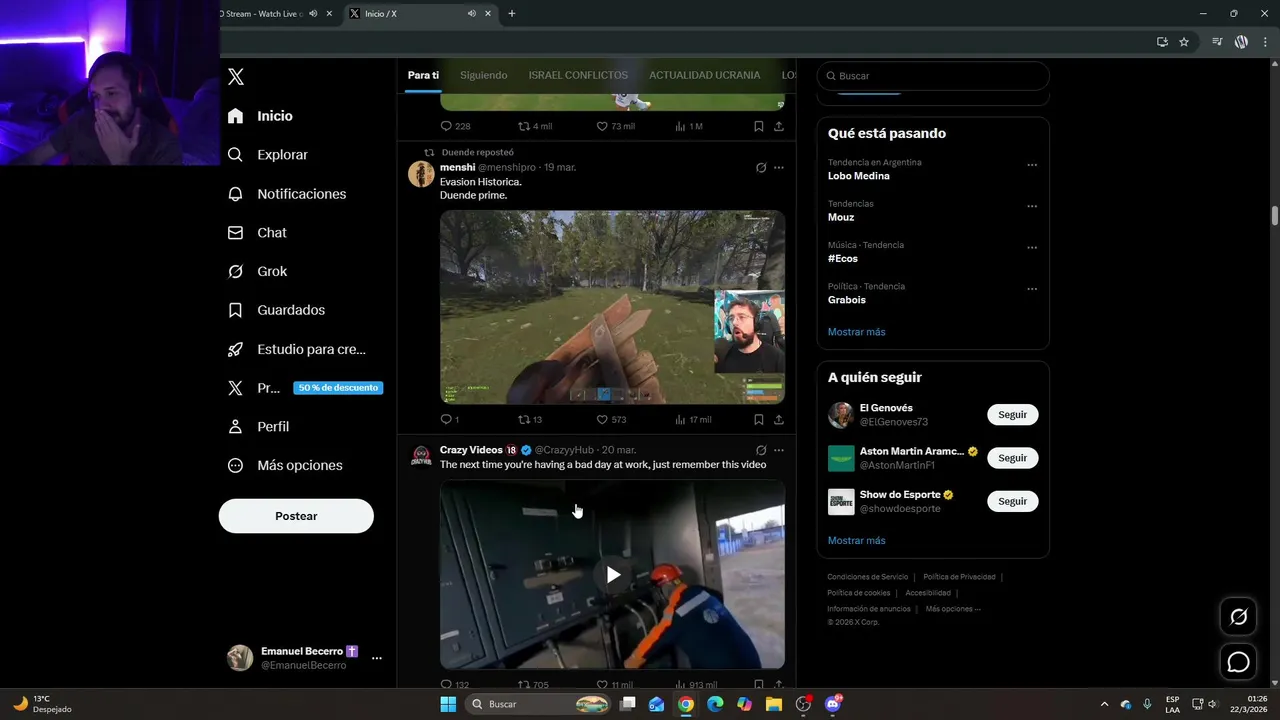
Task: Open Notificaciones in the sidebar
Action: [287, 194]
